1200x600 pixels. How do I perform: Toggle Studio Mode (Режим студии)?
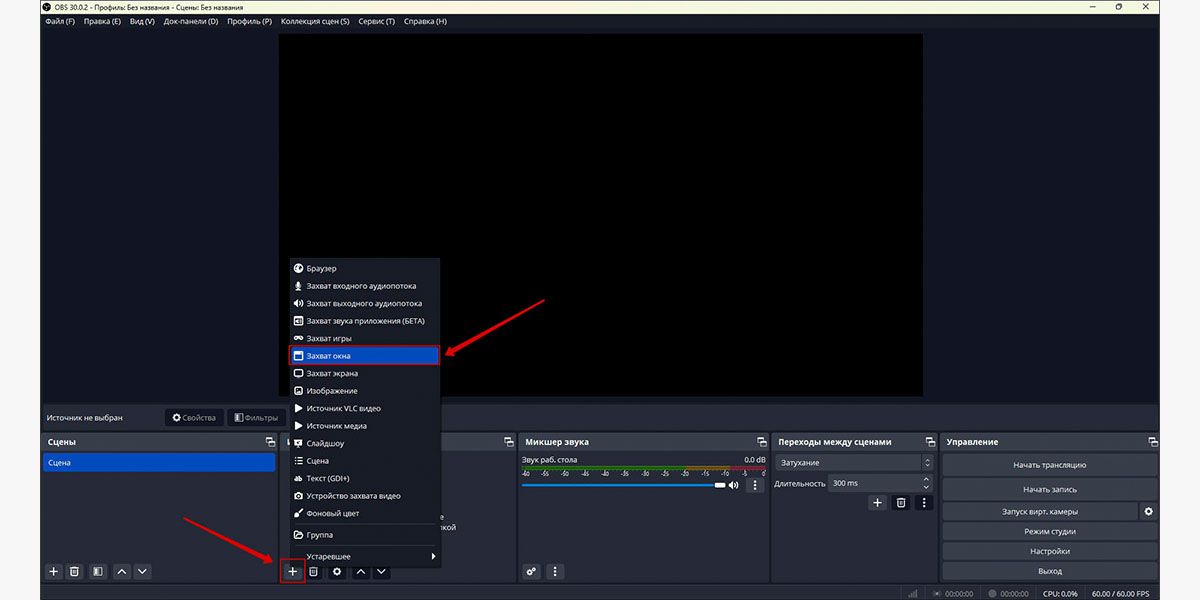pos(1050,531)
